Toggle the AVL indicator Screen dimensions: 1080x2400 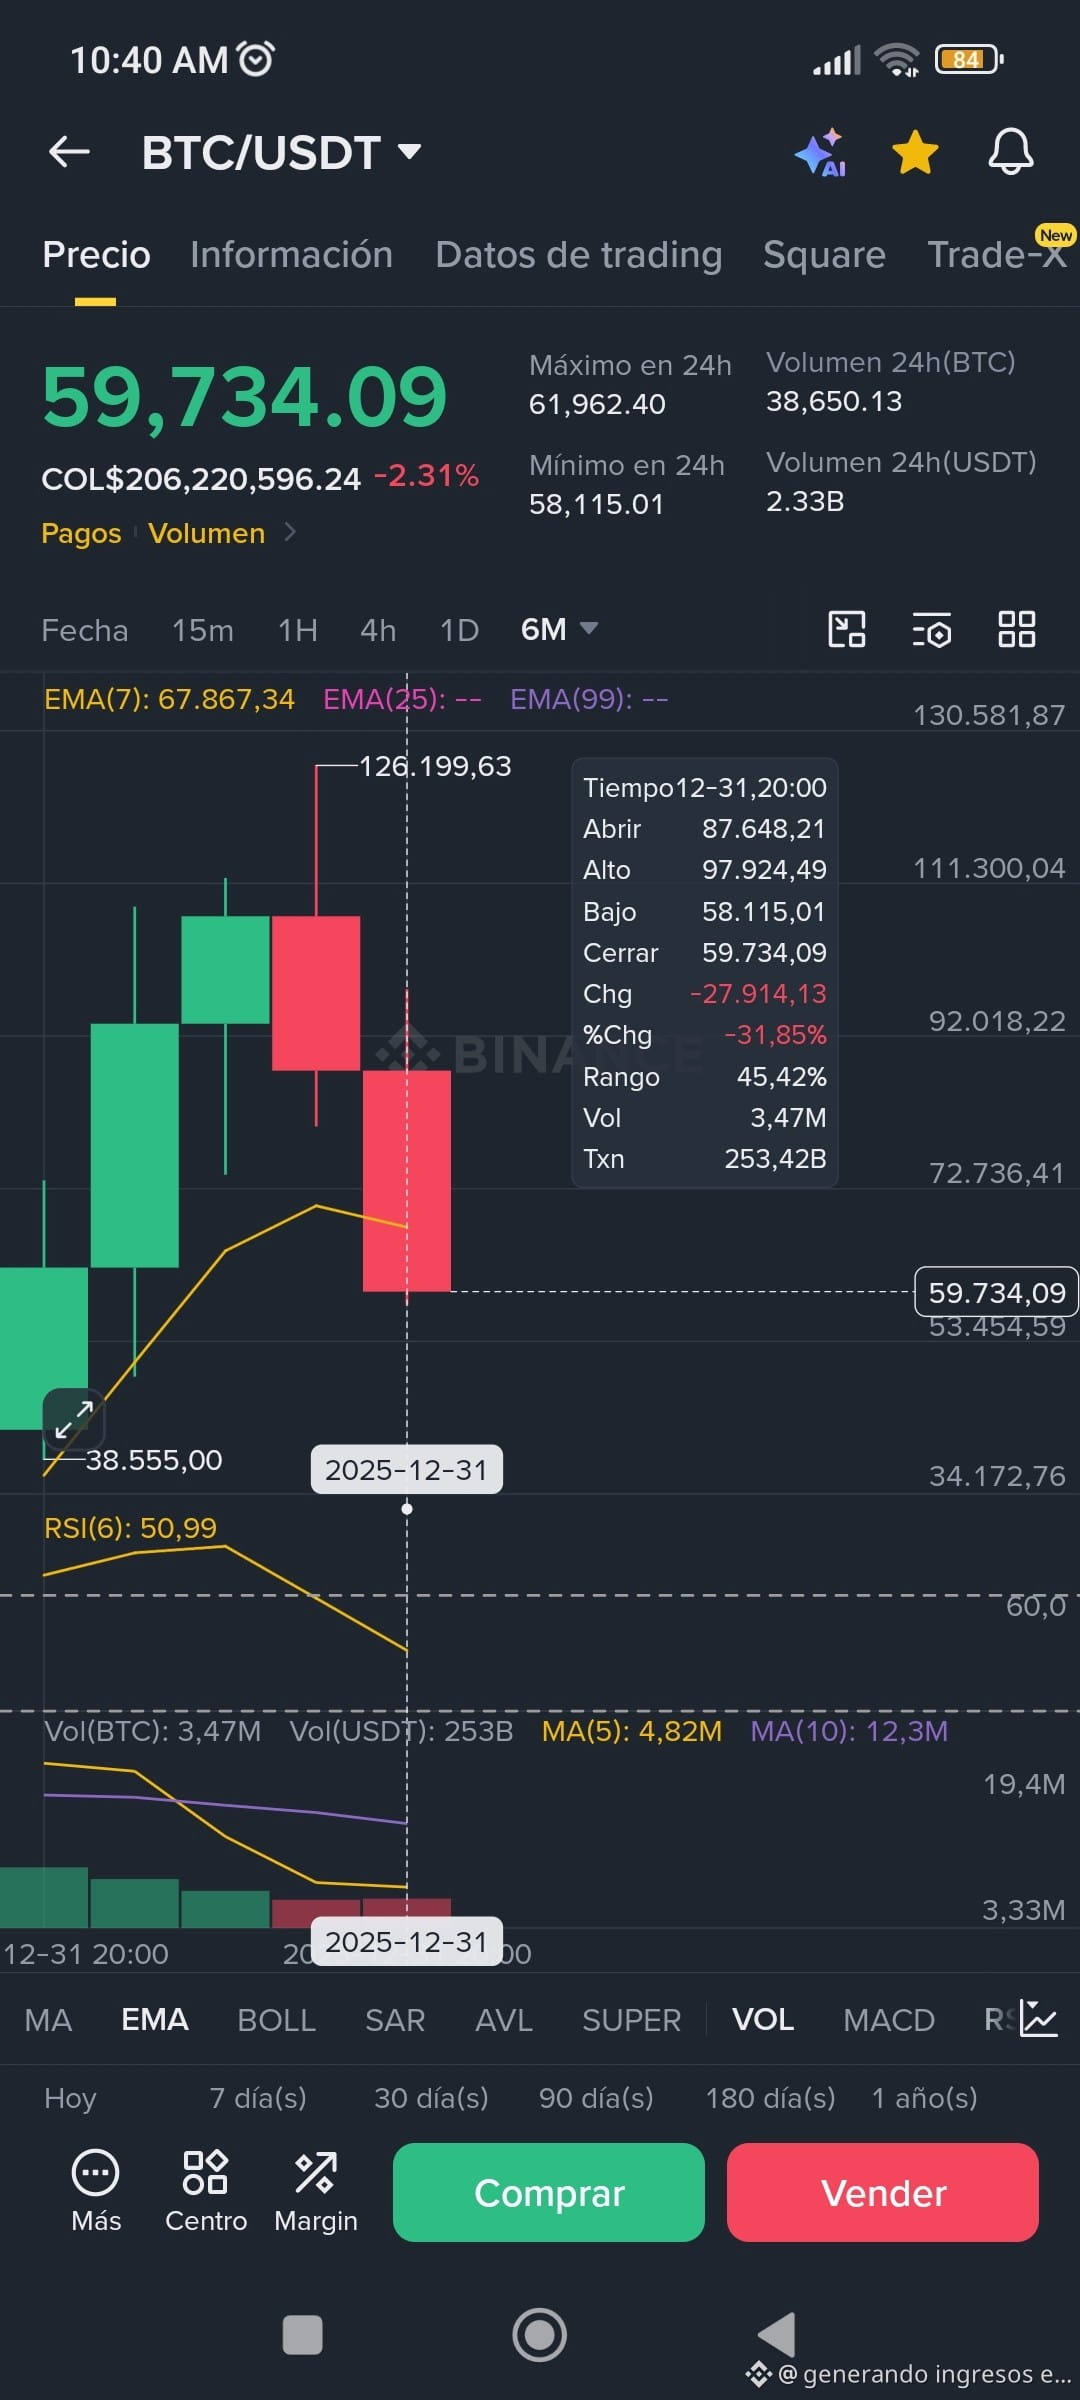pyautogui.click(x=504, y=2020)
